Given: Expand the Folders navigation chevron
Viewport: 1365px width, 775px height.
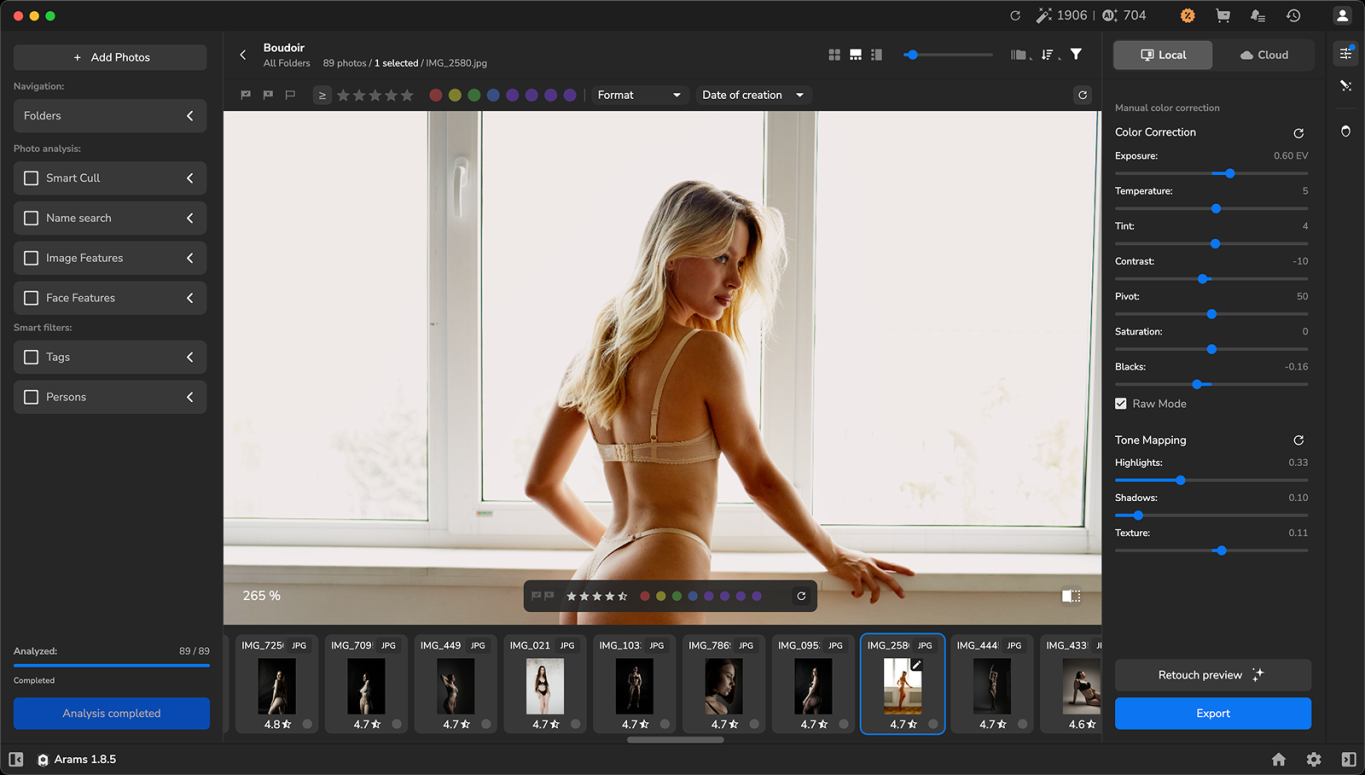Looking at the screenshot, I should pyautogui.click(x=190, y=116).
